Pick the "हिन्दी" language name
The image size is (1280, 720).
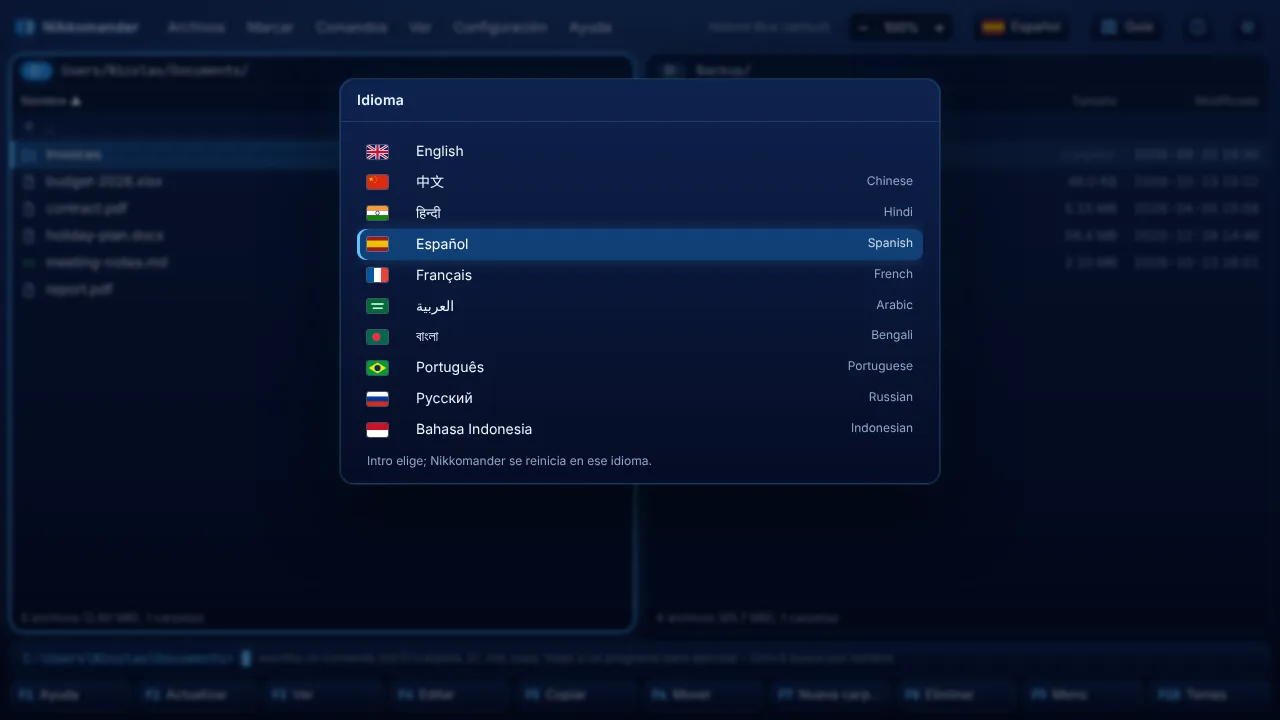(428, 213)
